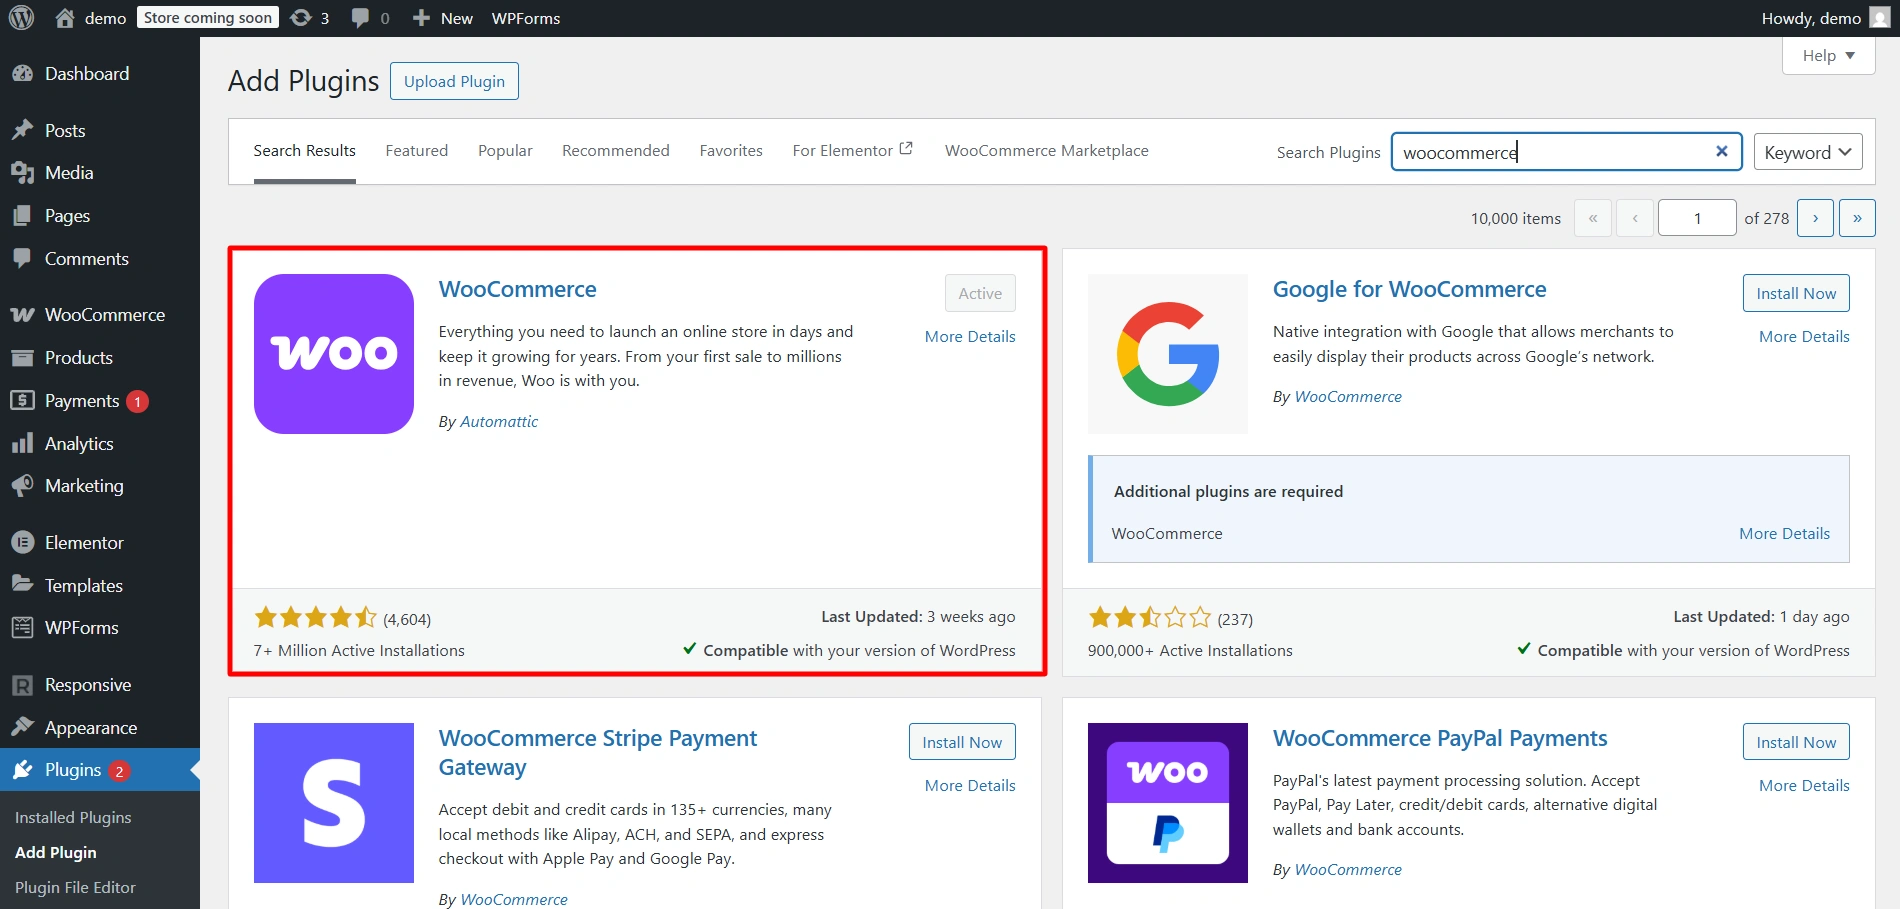Click the WPForms icon in sidebar
The width and height of the screenshot is (1900, 909).
click(22, 628)
